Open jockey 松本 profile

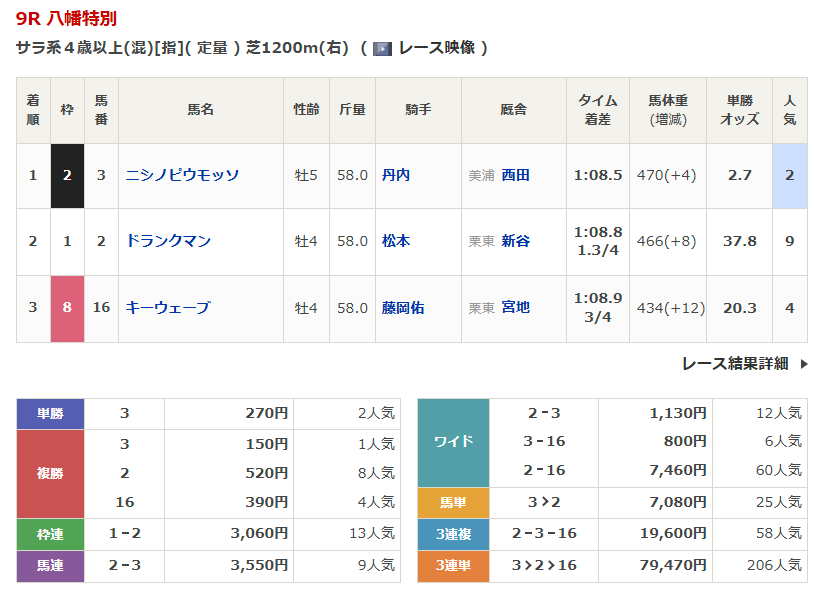coord(396,241)
